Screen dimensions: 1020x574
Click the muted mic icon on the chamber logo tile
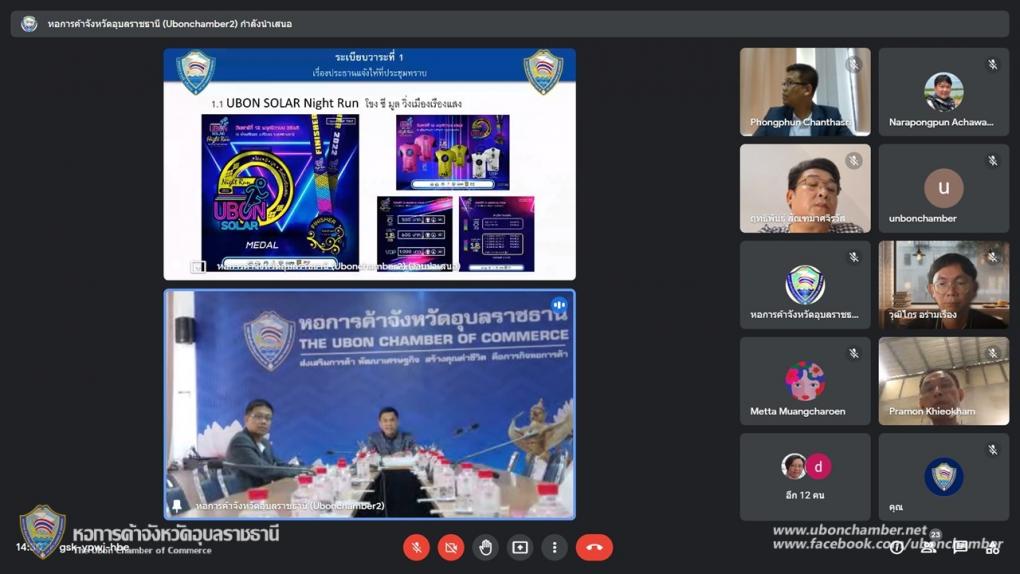(x=853, y=257)
